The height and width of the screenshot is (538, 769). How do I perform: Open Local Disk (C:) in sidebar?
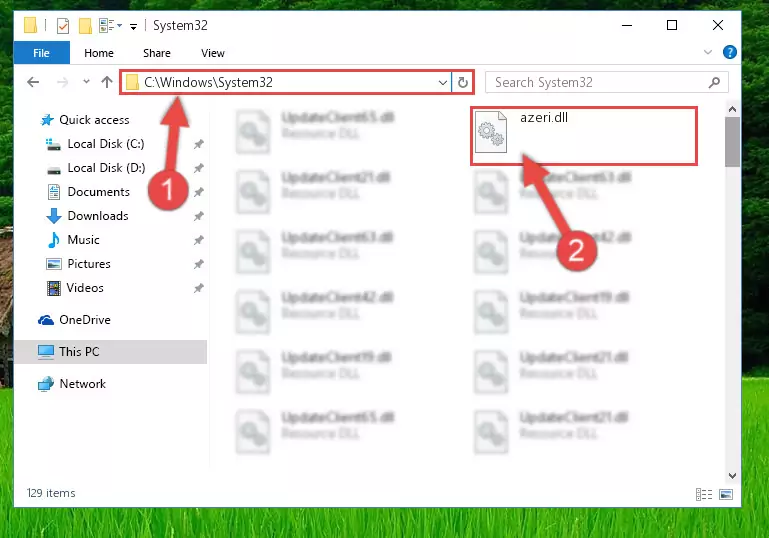(106, 144)
